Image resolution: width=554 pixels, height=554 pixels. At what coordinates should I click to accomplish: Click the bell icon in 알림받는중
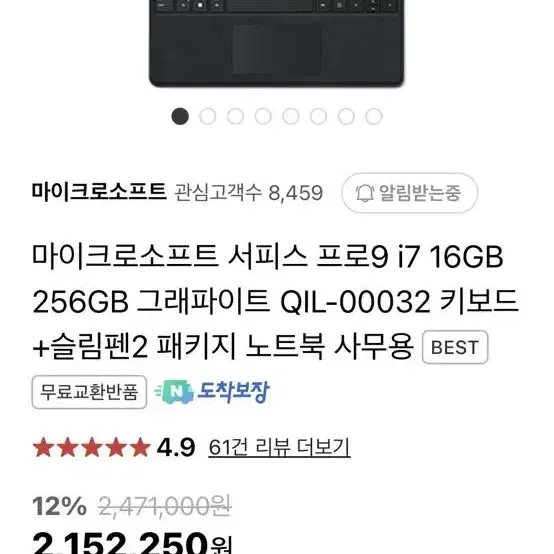coord(365,193)
